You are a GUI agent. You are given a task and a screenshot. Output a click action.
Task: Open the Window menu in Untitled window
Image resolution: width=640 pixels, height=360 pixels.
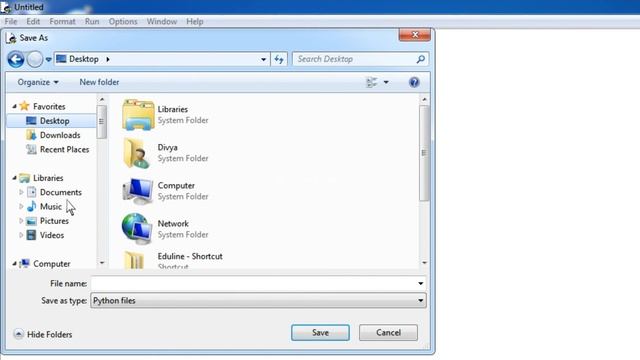(162, 22)
